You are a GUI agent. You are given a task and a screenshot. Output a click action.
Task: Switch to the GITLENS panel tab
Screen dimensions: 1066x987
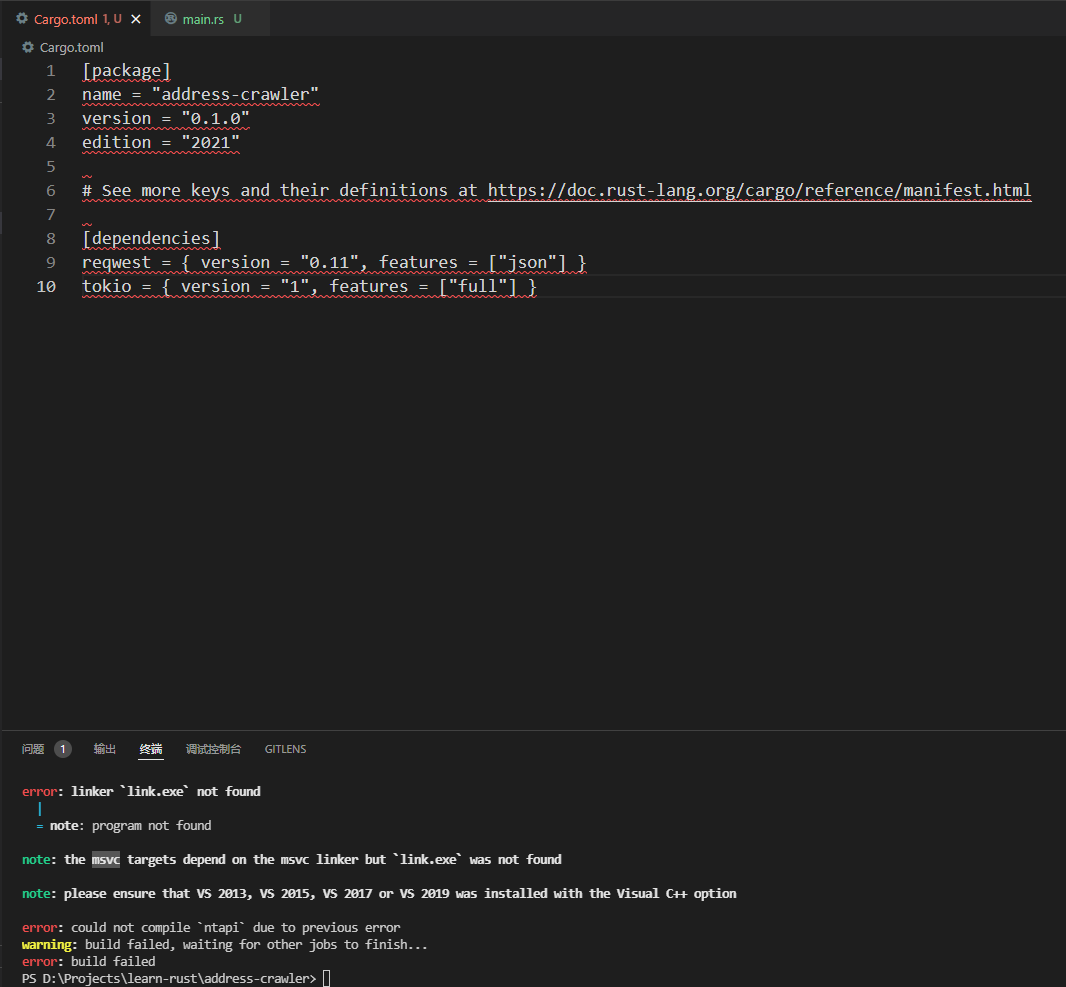(x=285, y=749)
